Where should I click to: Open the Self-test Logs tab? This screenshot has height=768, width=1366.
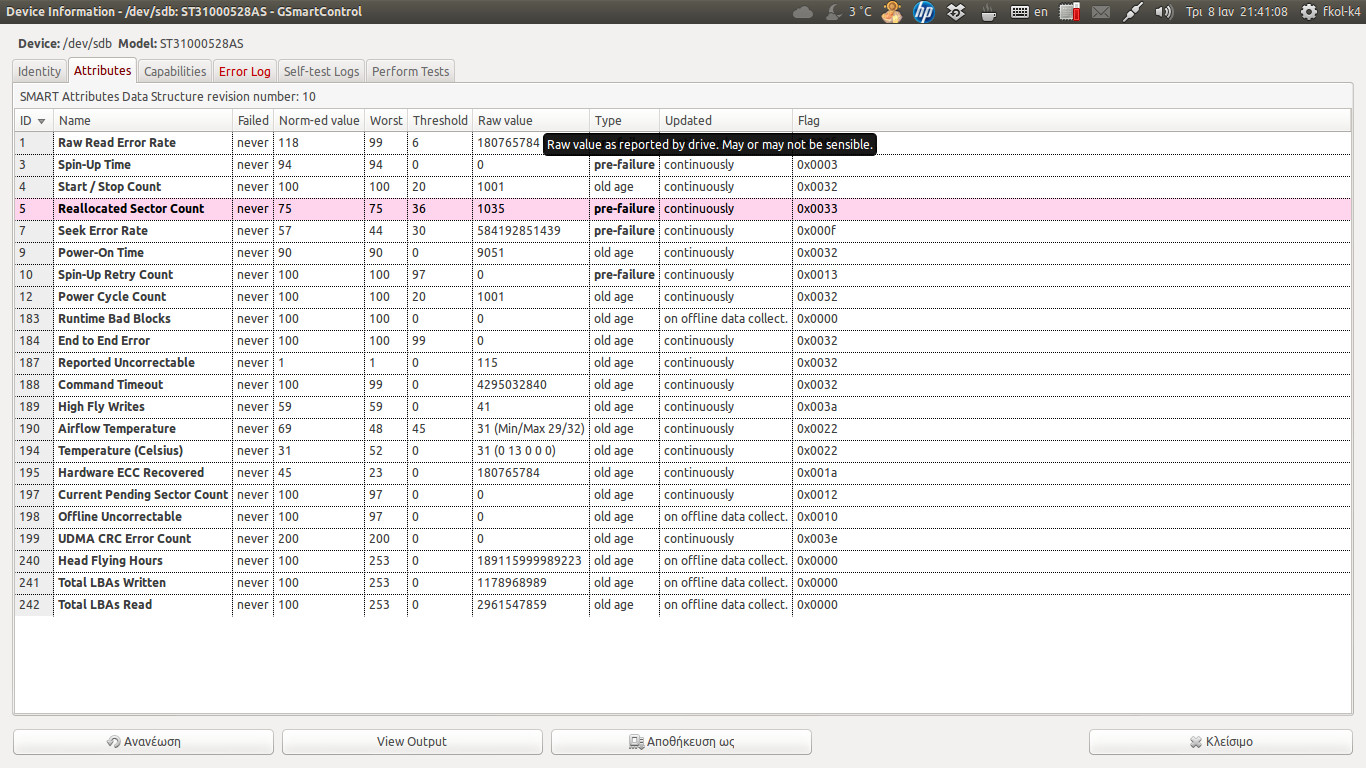click(321, 71)
